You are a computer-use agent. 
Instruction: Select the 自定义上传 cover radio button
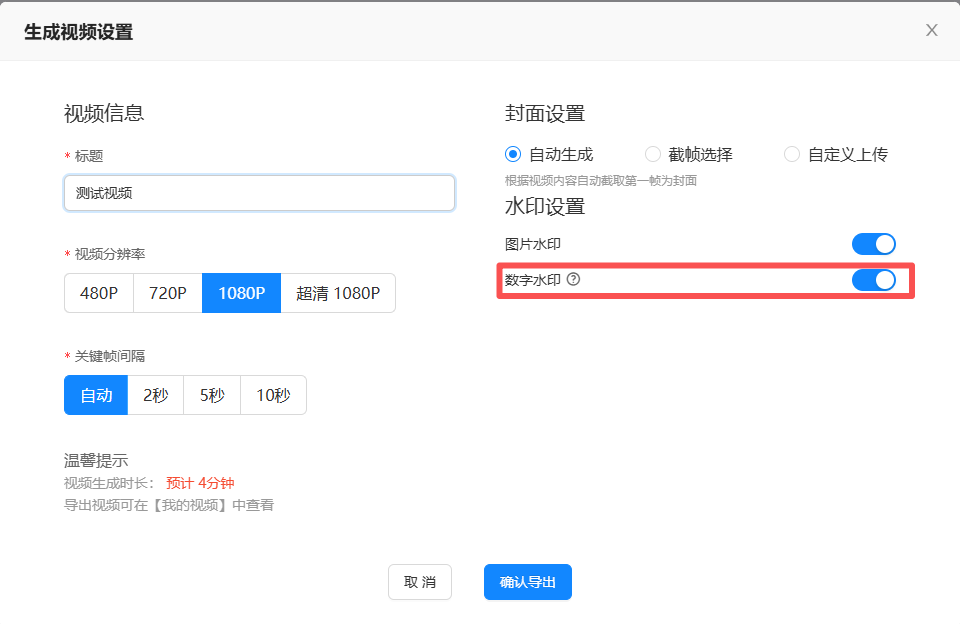click(792, 154)
